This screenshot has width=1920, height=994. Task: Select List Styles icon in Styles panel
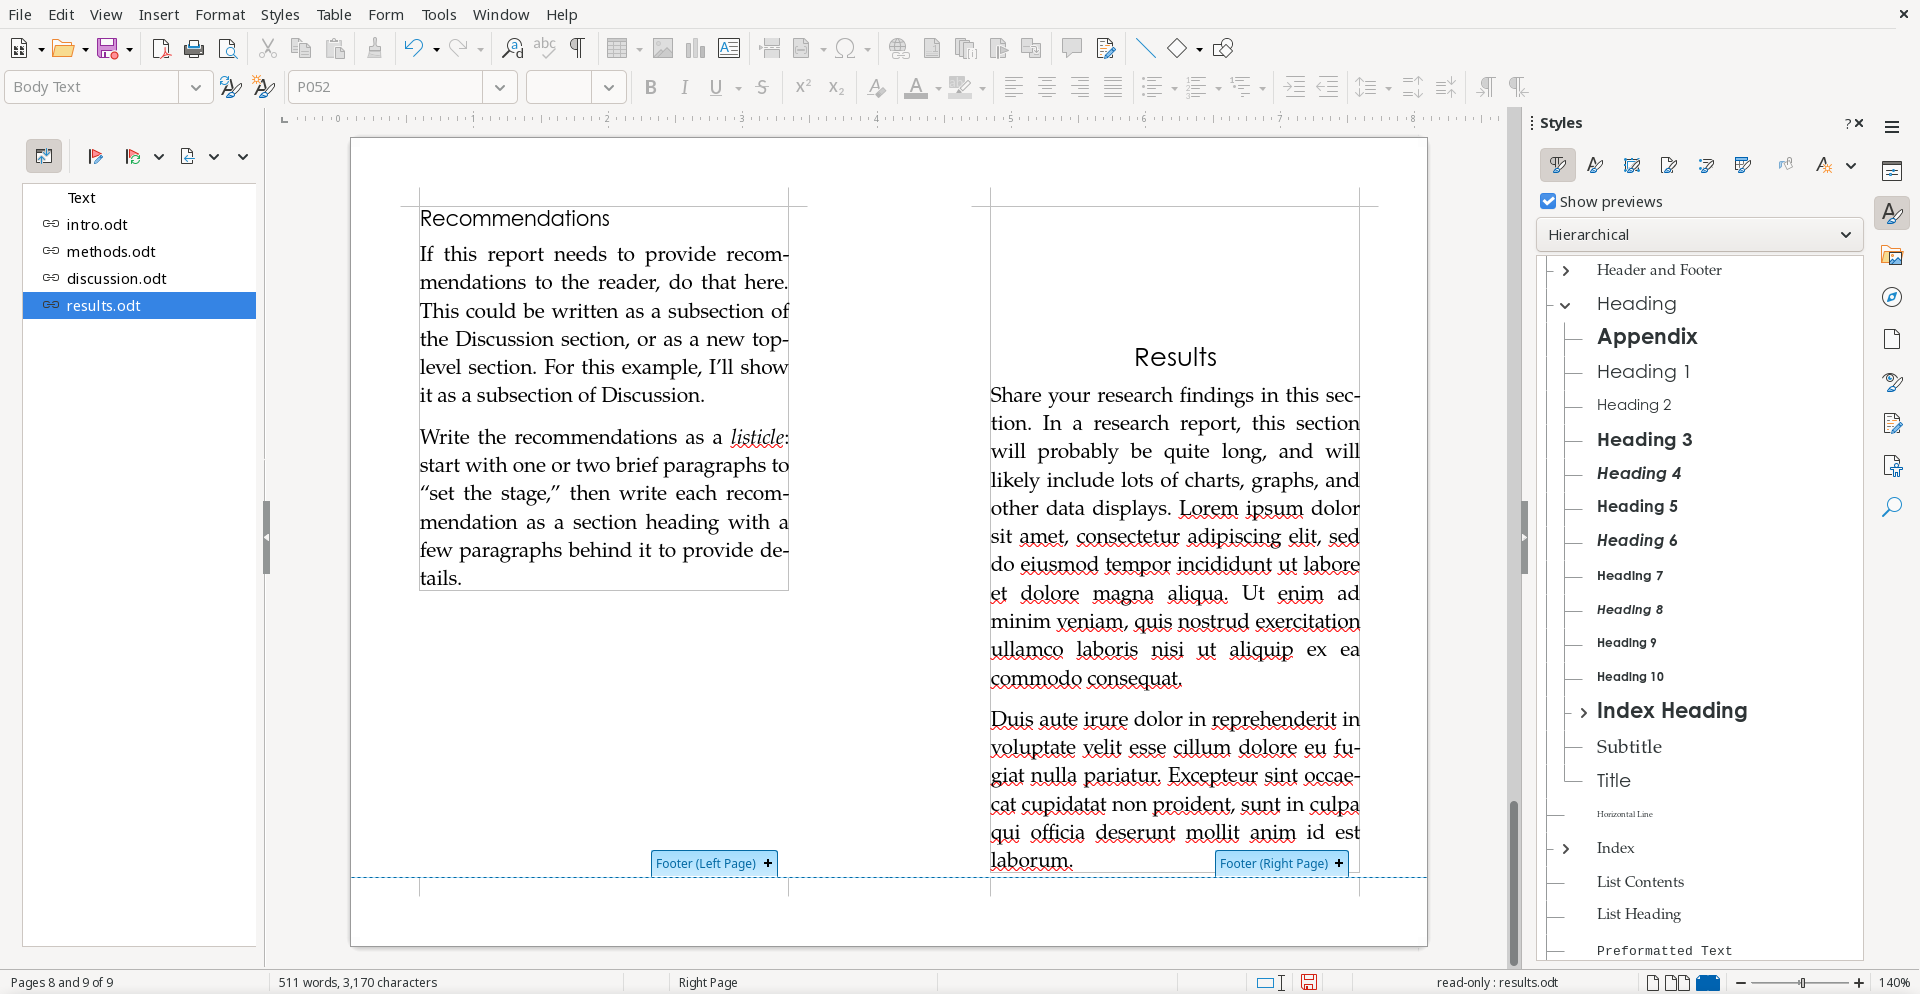click(x=1706, y=165)
